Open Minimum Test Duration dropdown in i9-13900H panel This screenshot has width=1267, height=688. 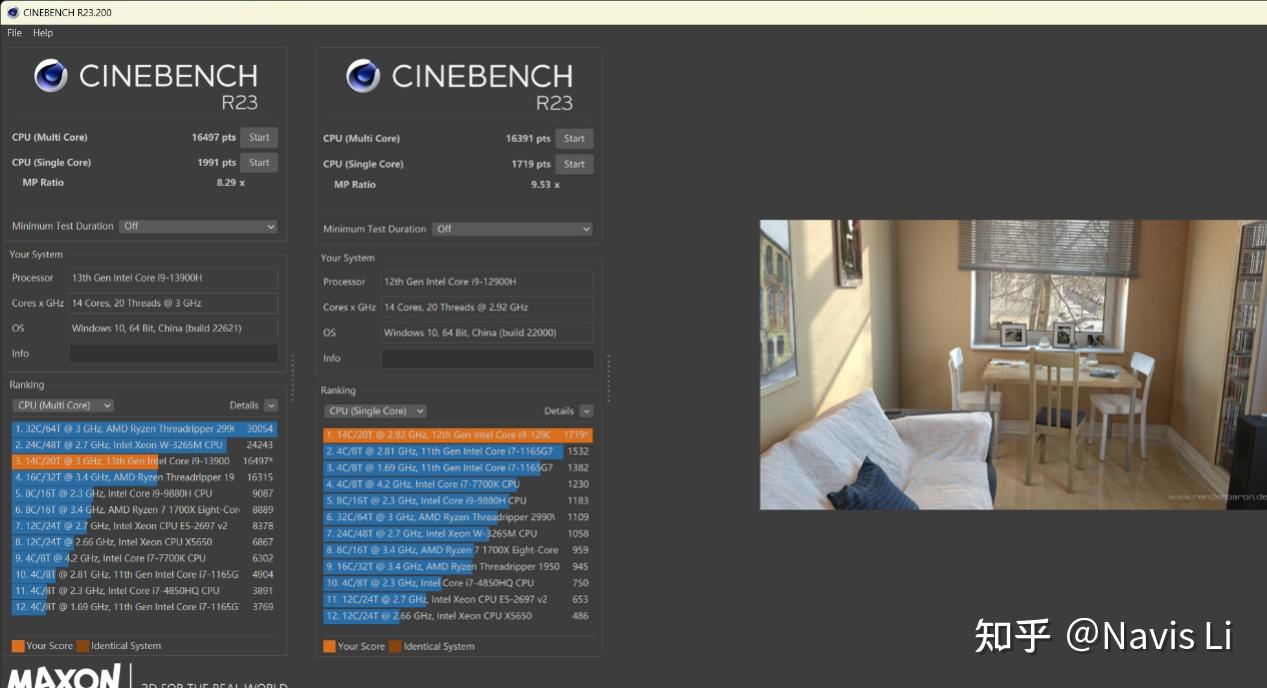[198, 226]
